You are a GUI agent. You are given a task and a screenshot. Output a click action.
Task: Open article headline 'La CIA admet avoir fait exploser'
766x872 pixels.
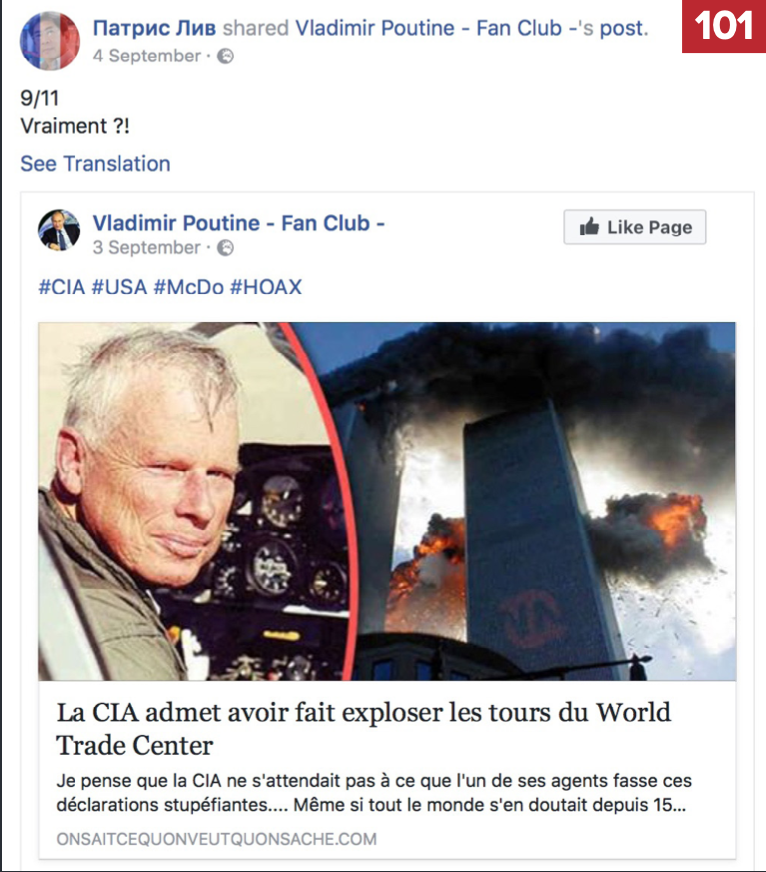(364, 729)
